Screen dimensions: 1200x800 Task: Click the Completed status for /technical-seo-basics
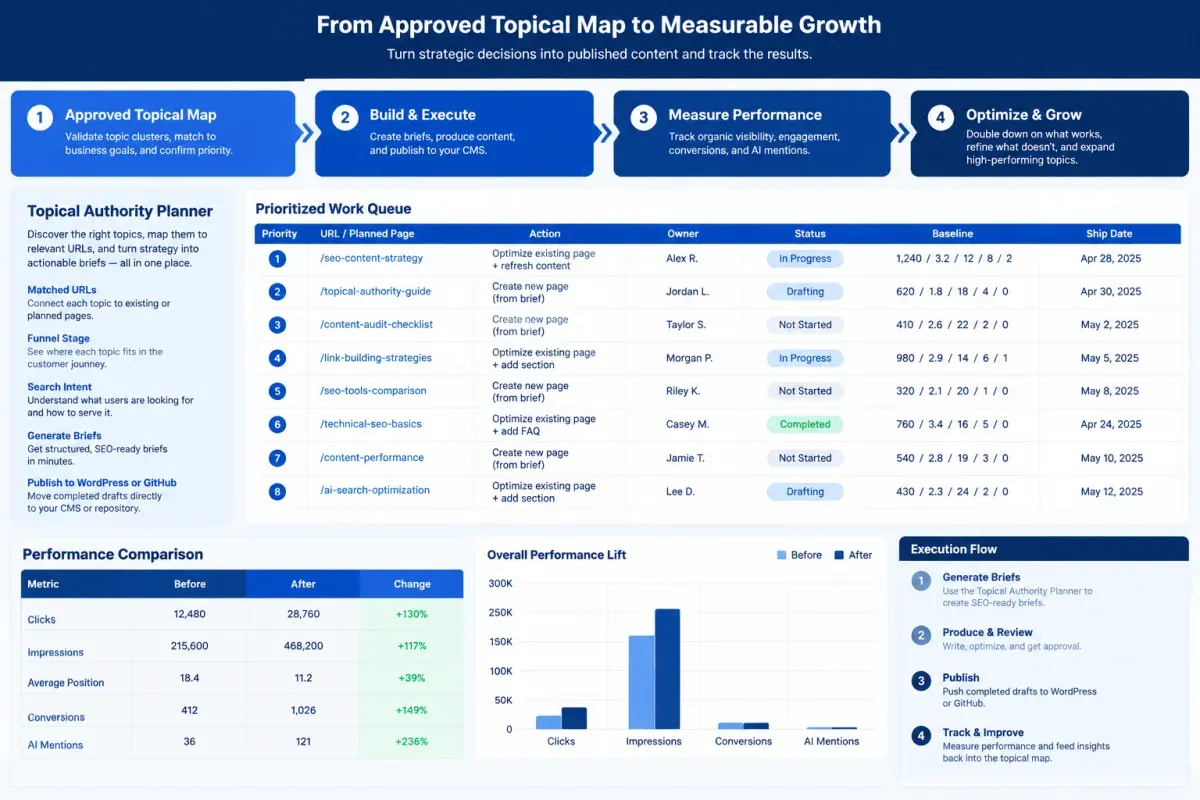[x=805, y=424]
